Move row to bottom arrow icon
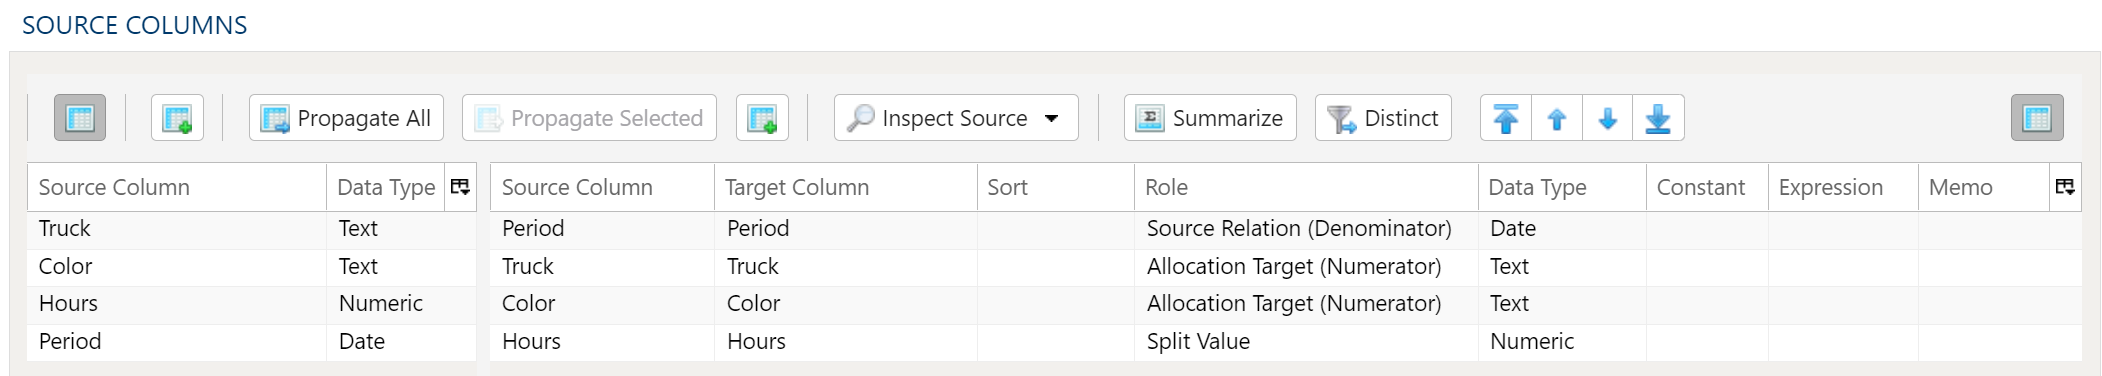 coord(1658,118)
